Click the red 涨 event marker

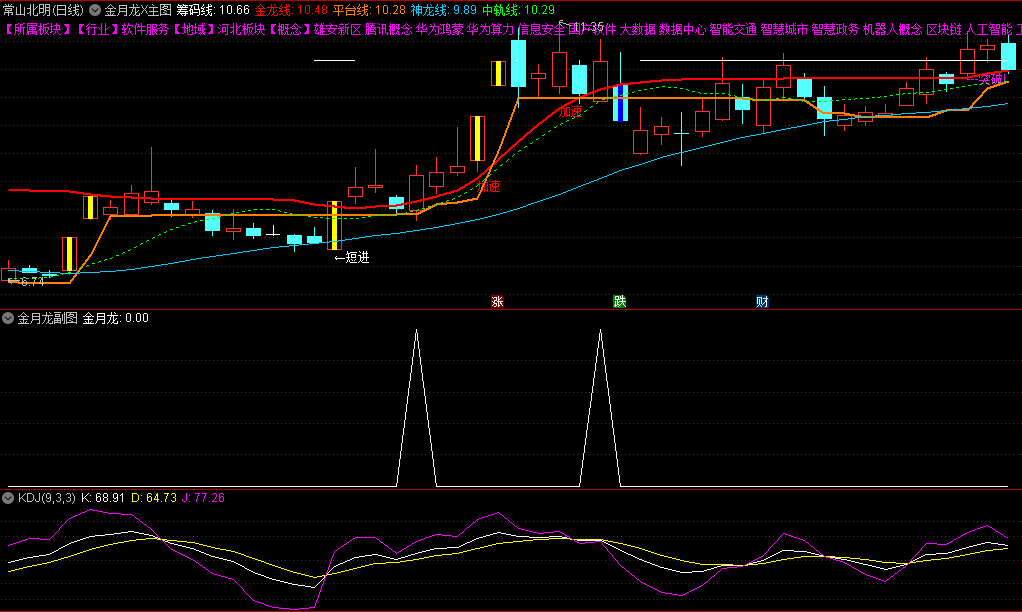(497, 301)
